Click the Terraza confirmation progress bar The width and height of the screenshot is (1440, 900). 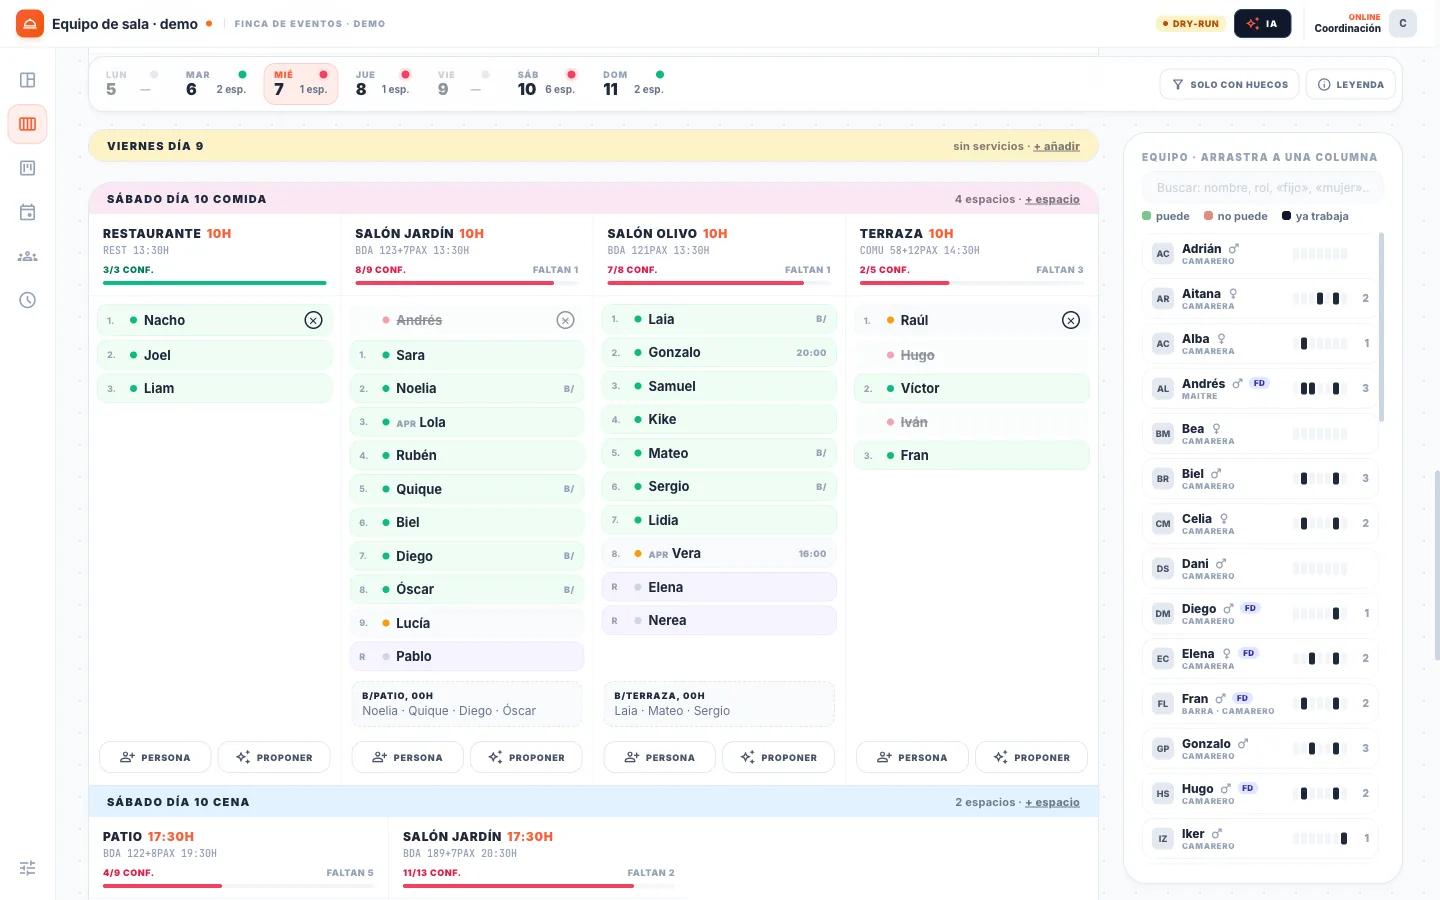(x=971, y=283)
